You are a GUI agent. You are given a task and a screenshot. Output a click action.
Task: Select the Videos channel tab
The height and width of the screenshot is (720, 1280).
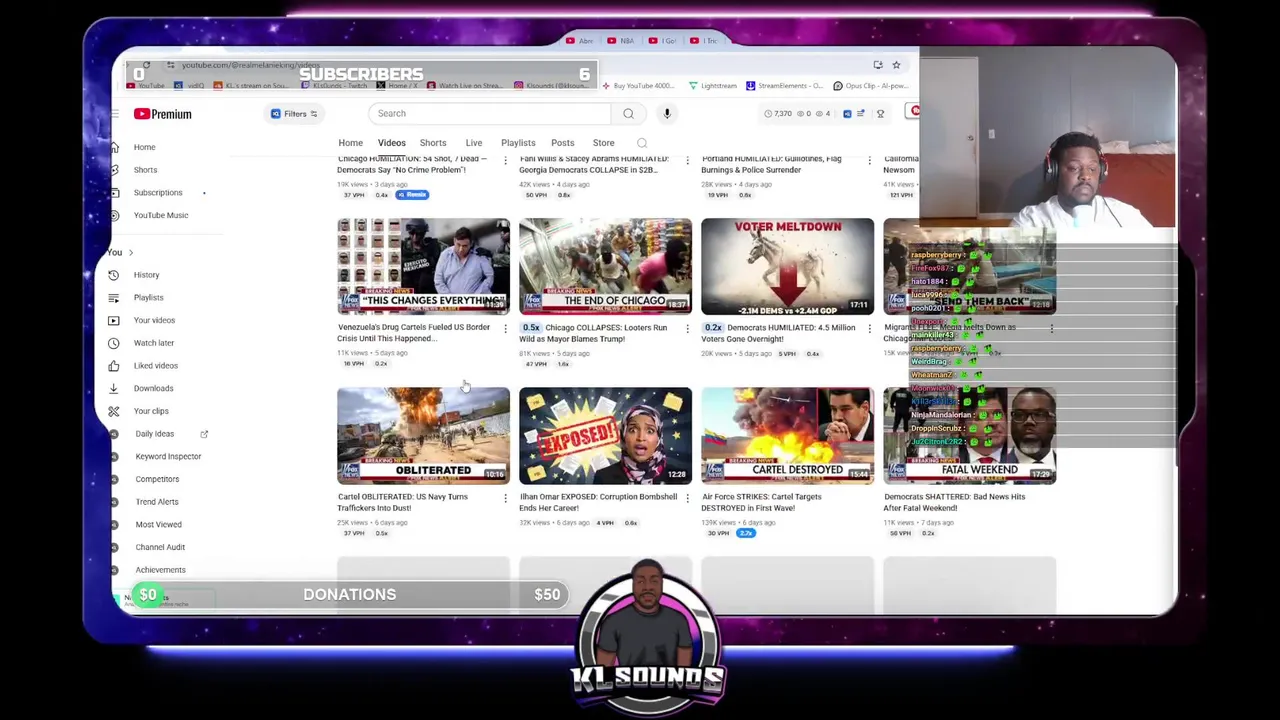tap(391, 143)
